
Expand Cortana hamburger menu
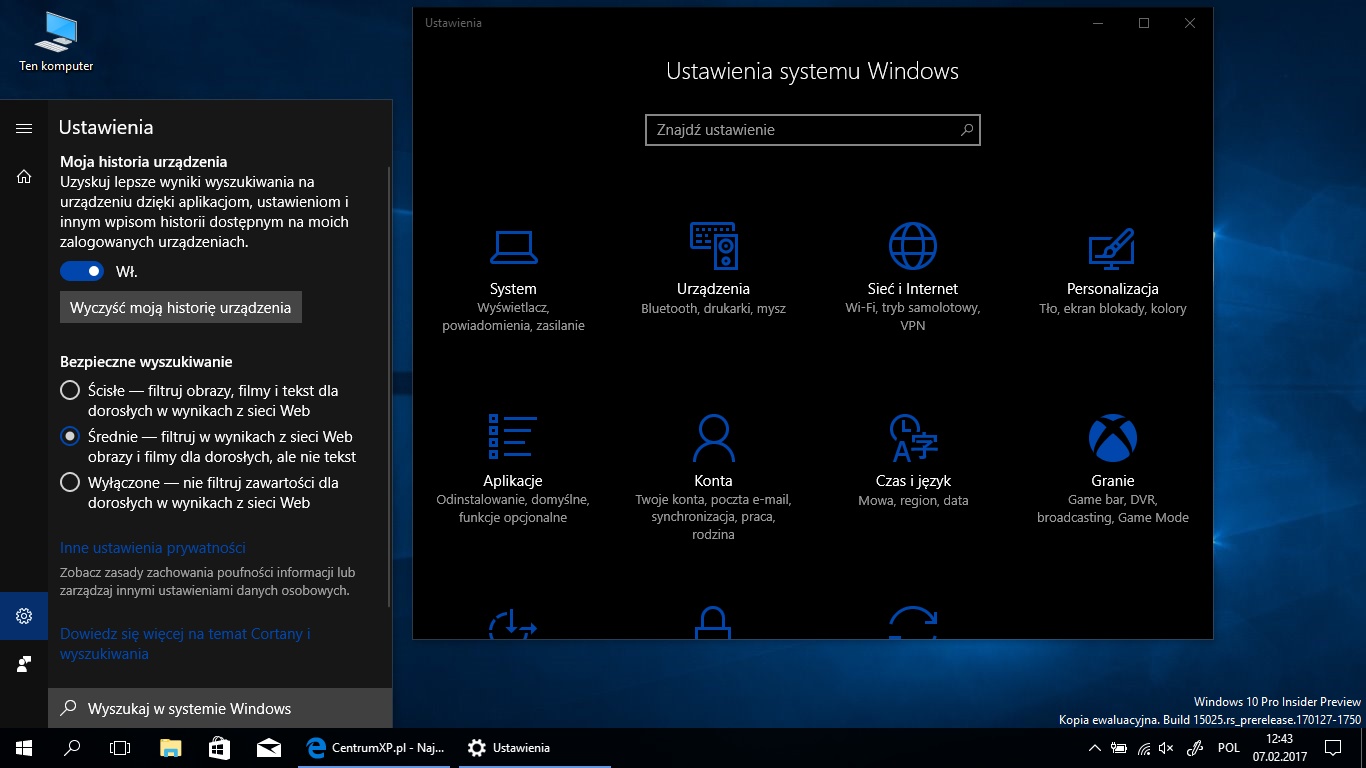24,128
